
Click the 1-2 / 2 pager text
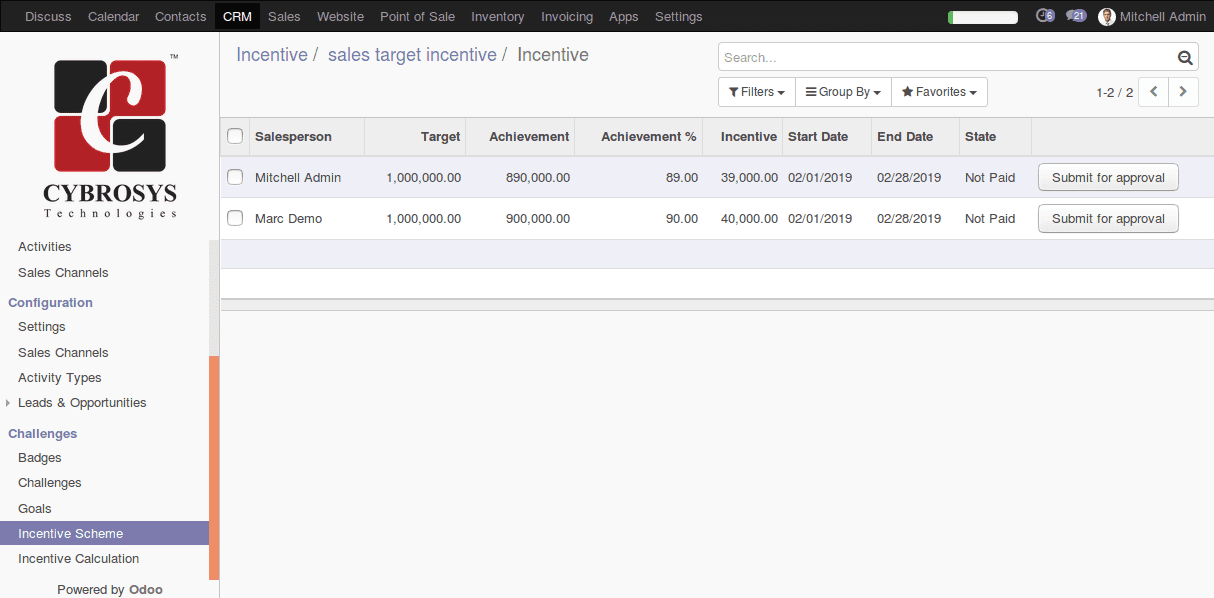coord(1114,92)
